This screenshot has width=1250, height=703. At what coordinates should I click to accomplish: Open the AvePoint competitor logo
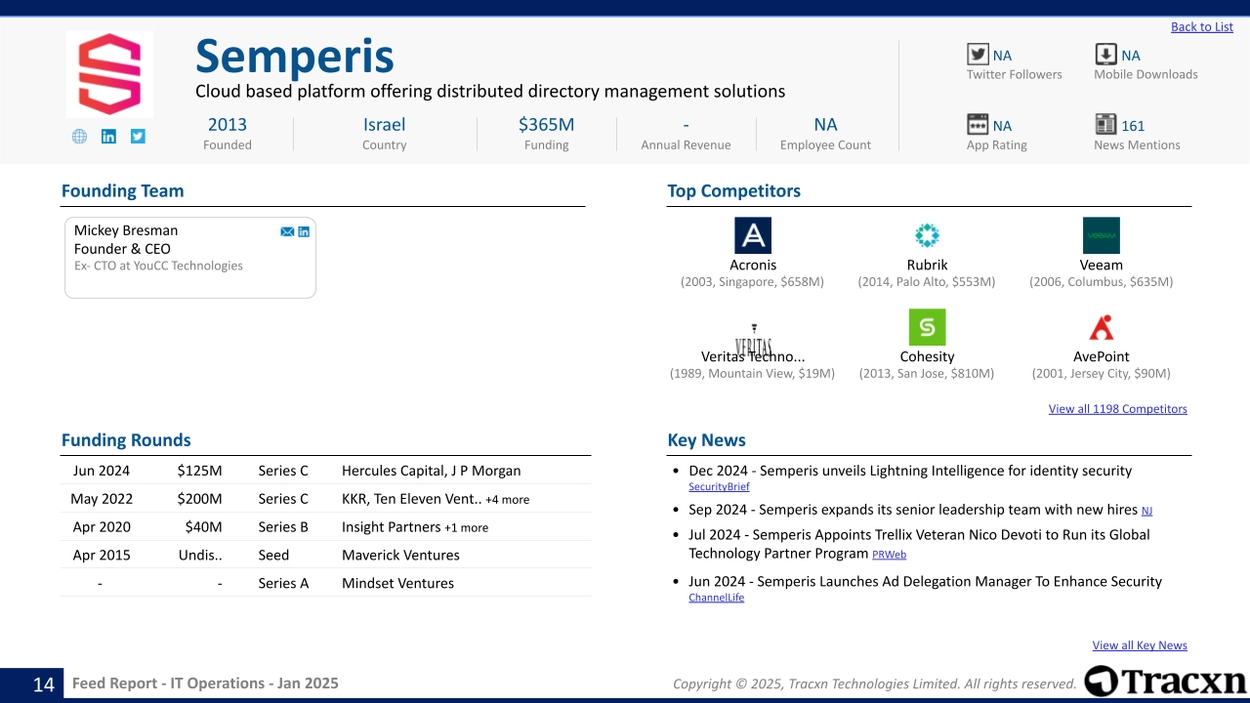(1101, 327)
